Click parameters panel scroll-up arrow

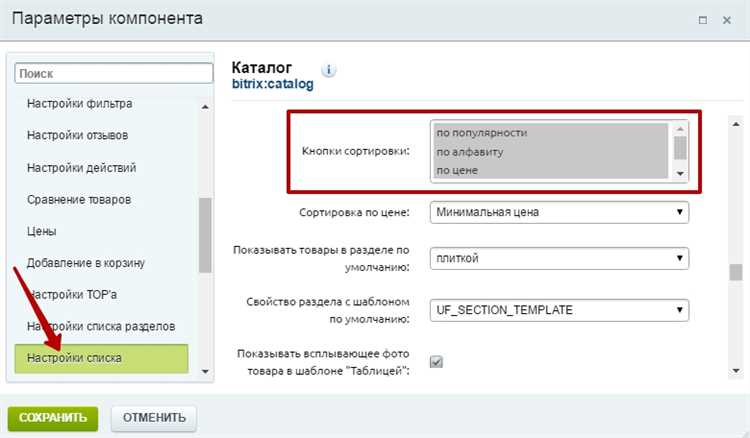coord(736,124)
